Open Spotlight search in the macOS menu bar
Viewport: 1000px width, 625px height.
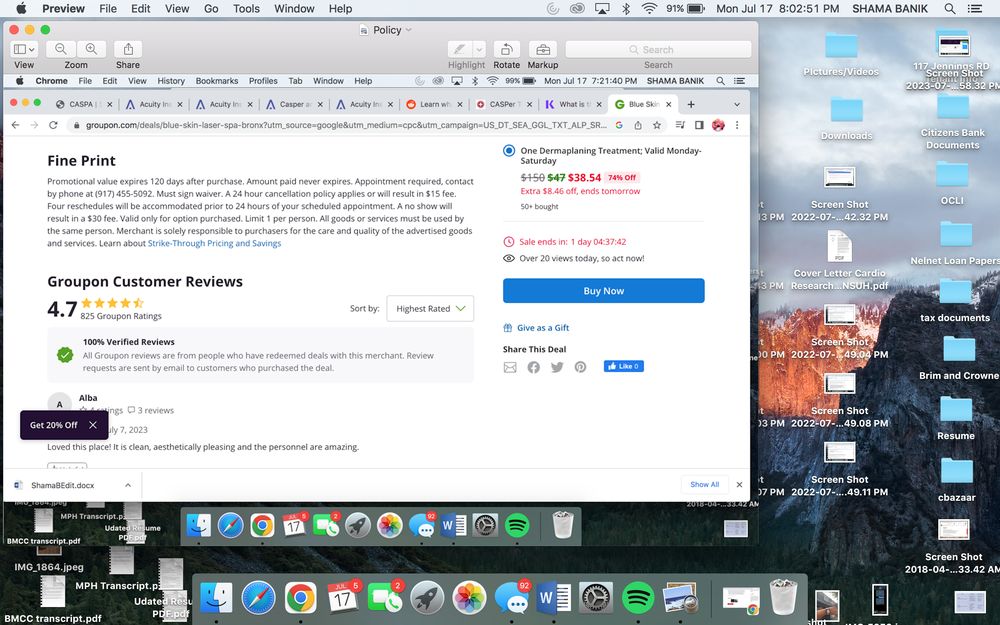950,8
